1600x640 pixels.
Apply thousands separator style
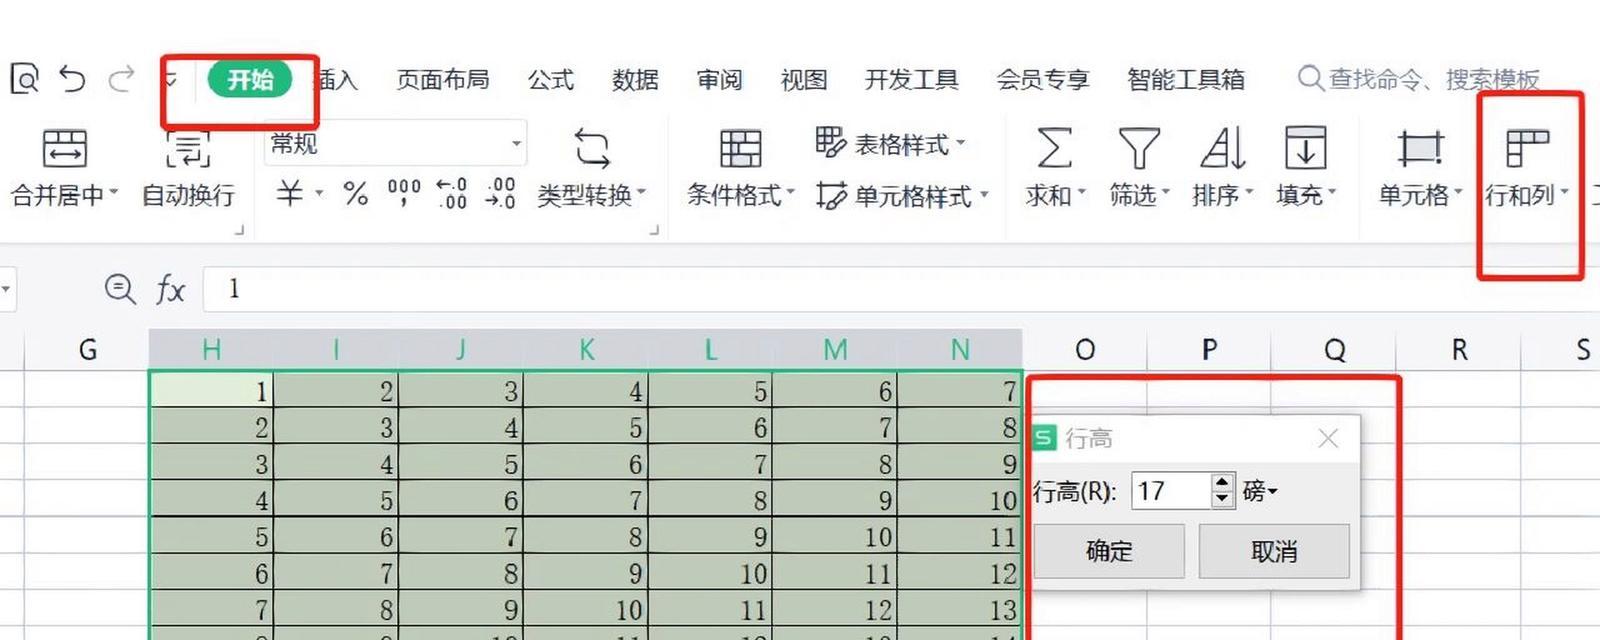click(404, 192)
